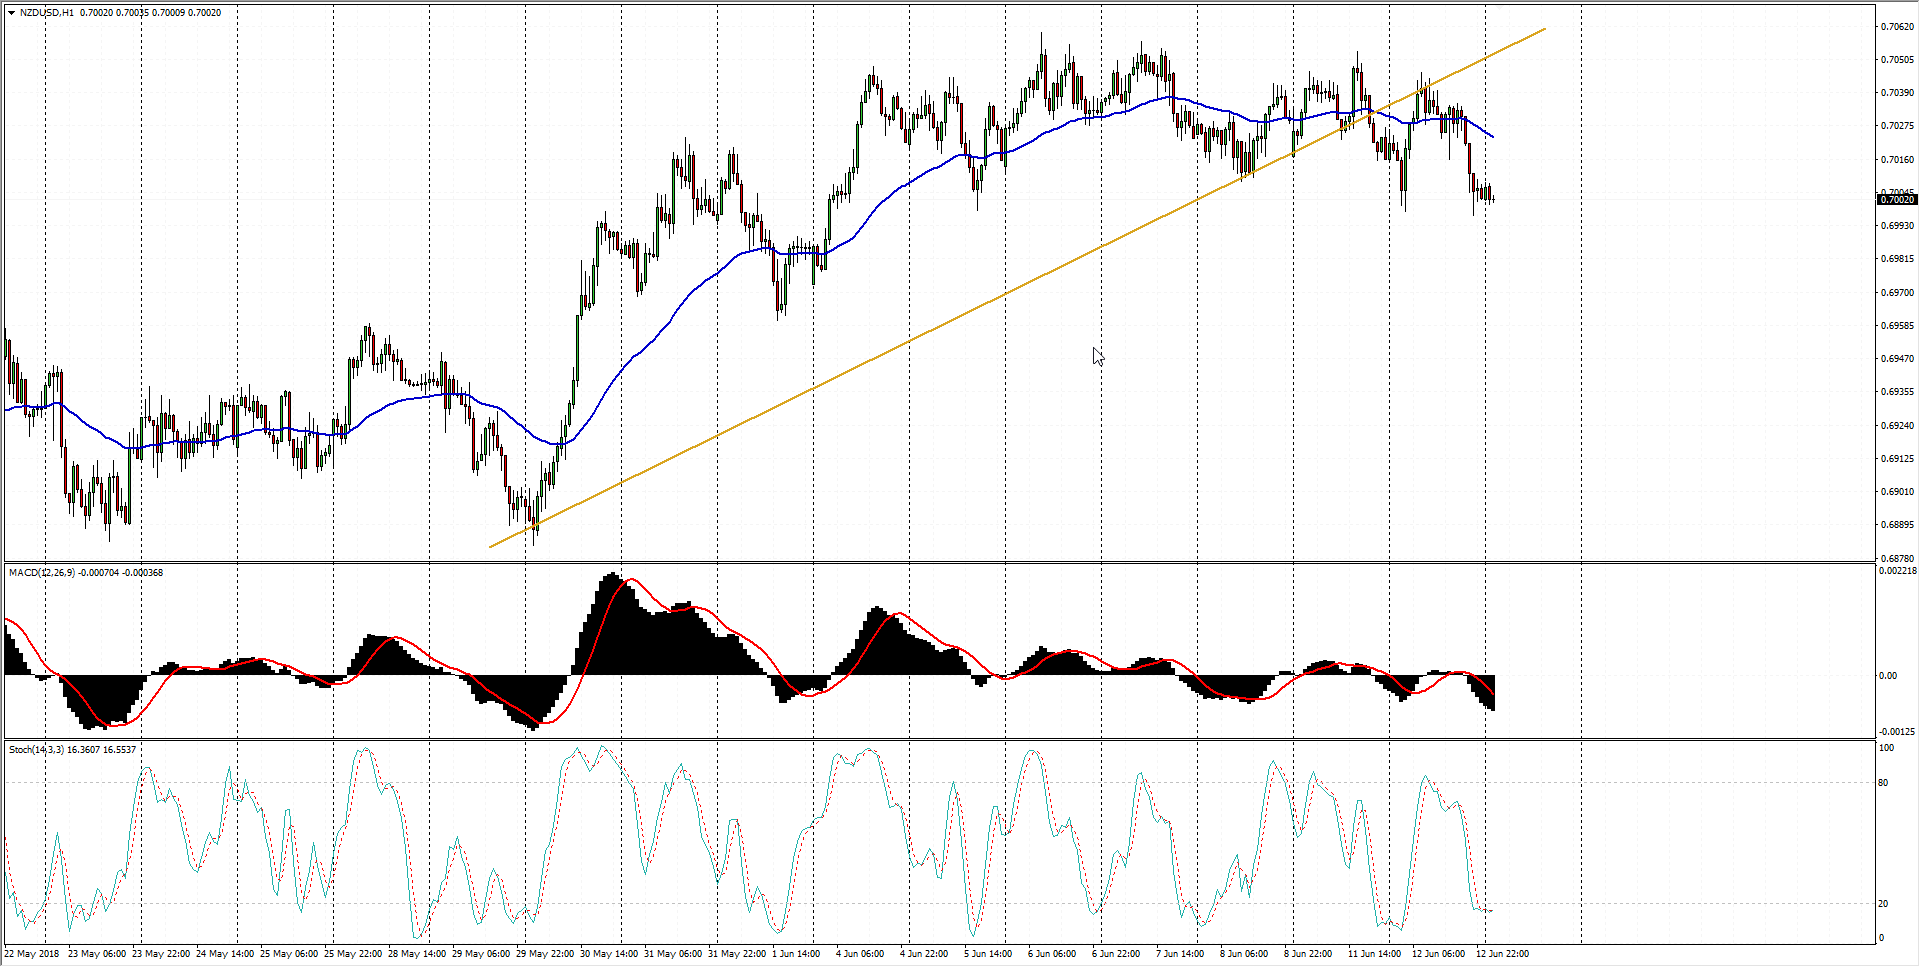Select the highlighted 0.70020 current price tag
The width and height of the screenshot is (1920, 967).
(x=1896, y=200)
